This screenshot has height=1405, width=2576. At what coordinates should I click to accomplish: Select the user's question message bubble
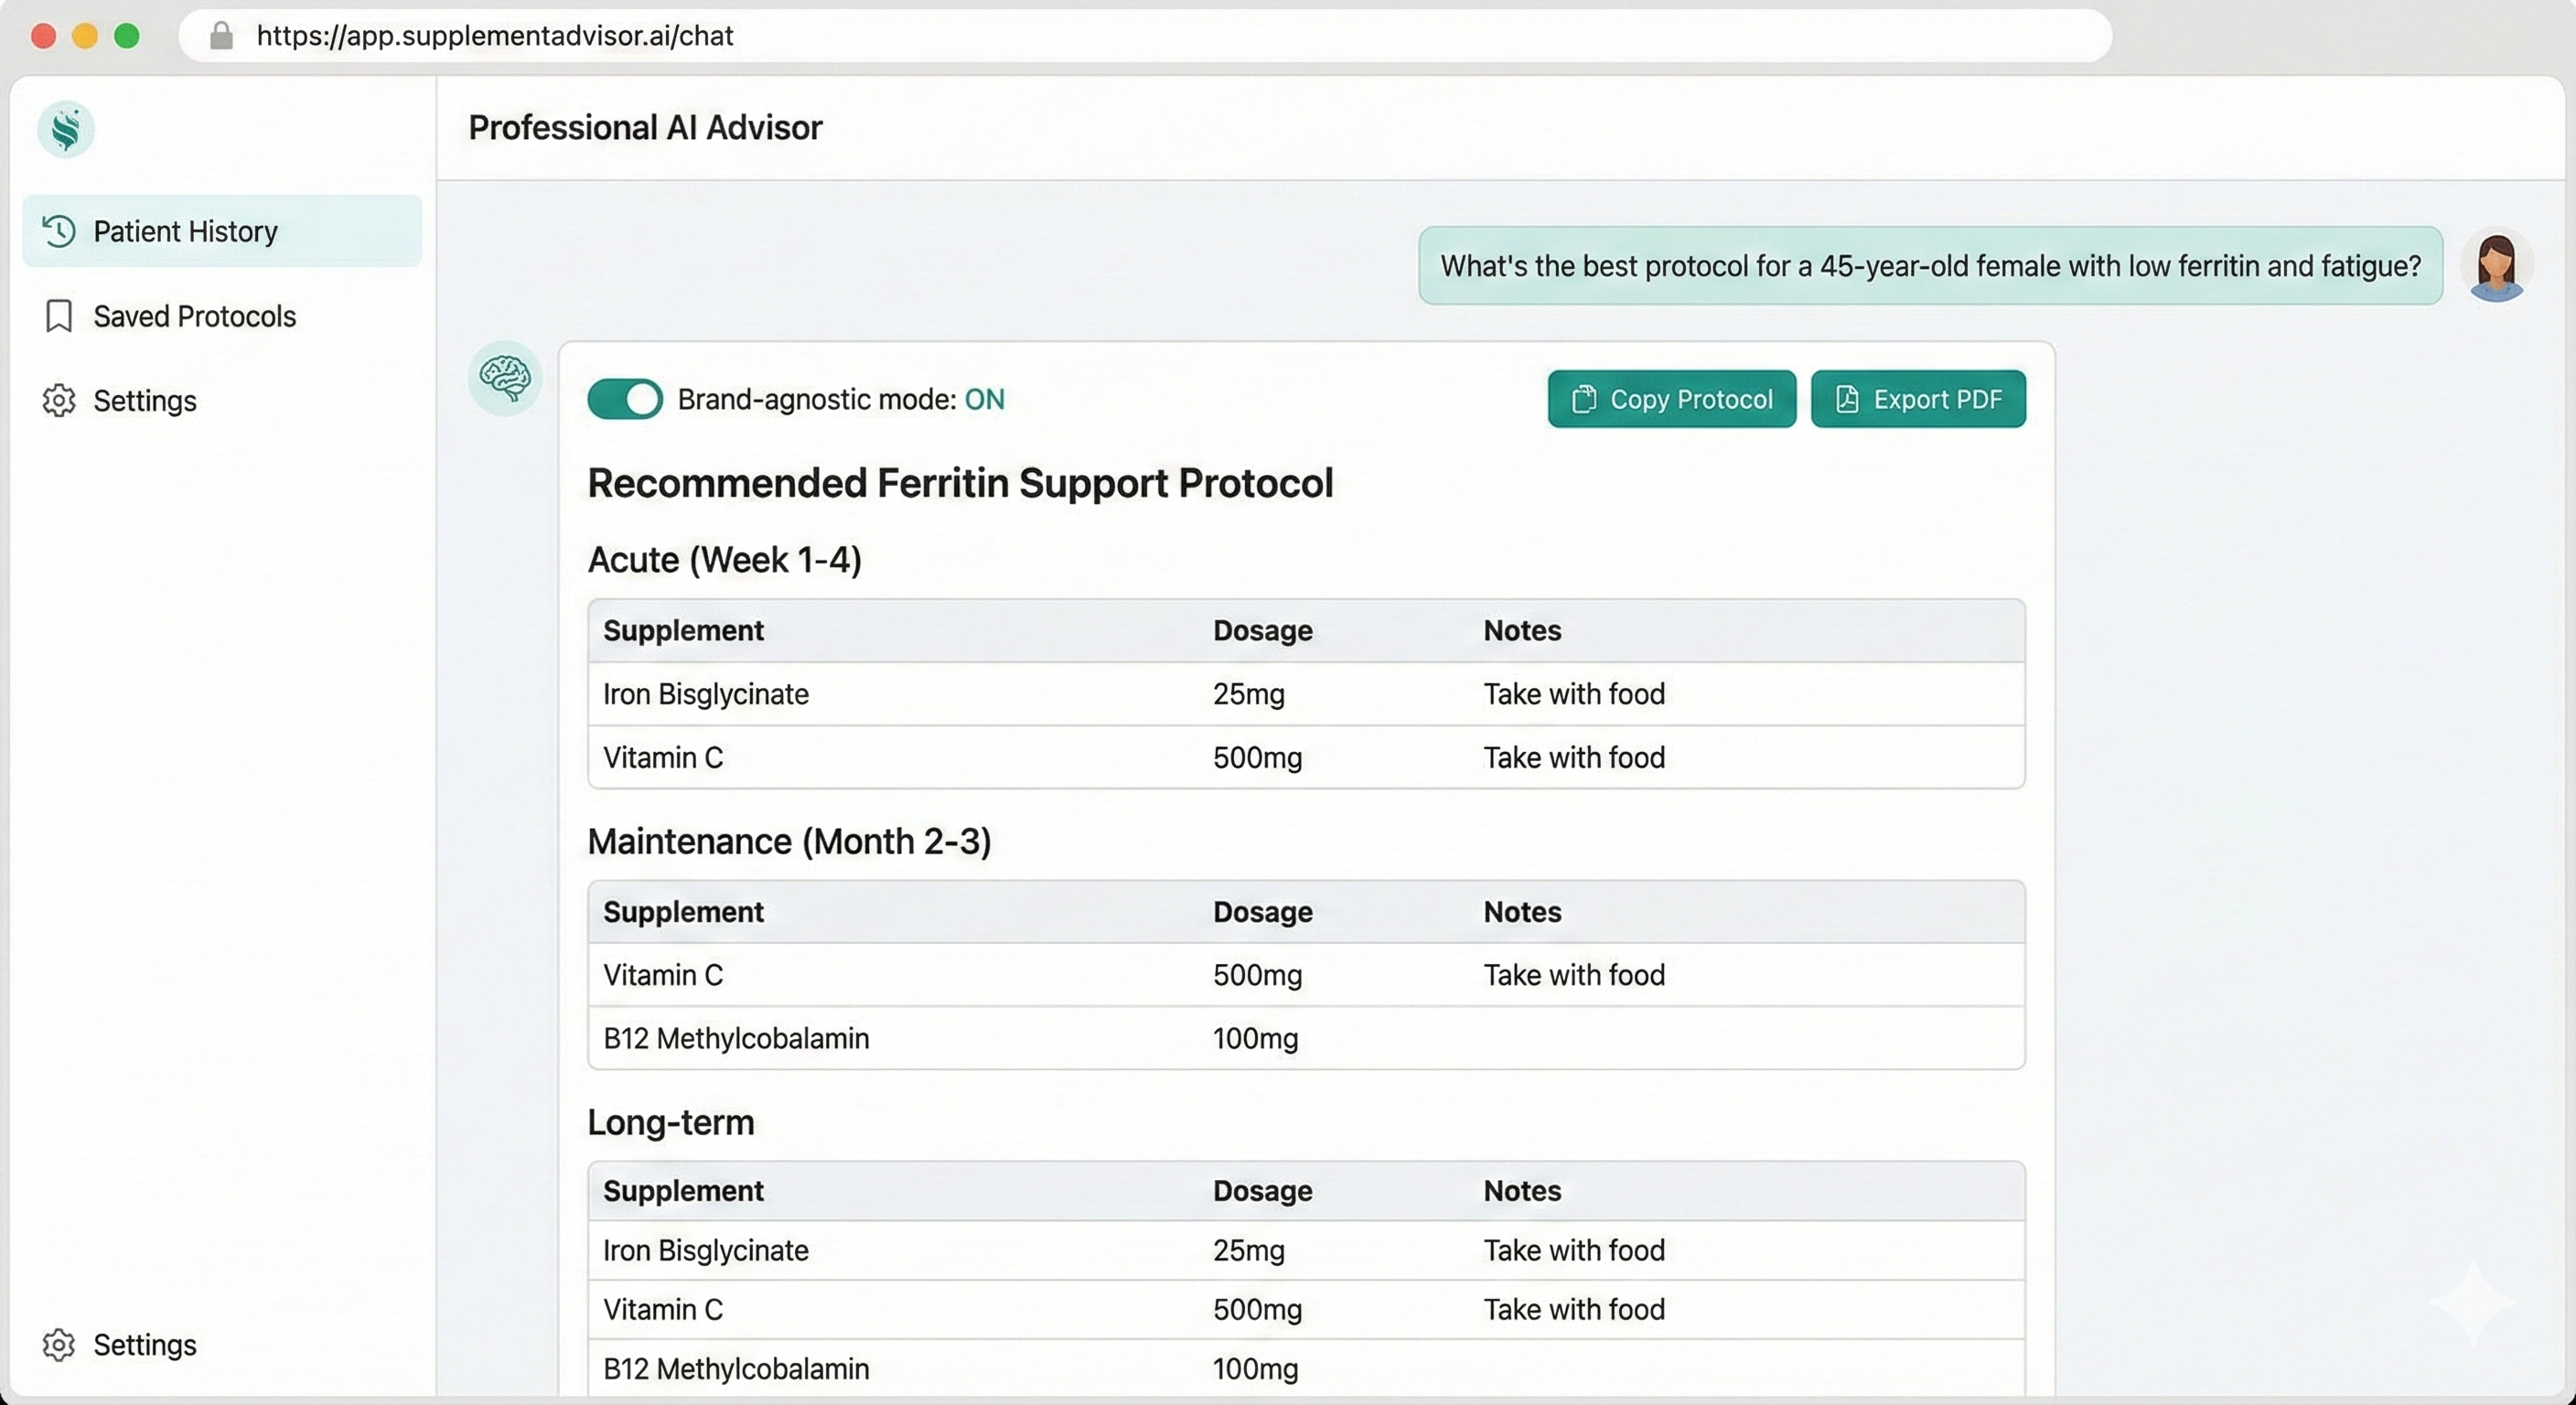pyautogui.click(x=1930, y=265)
